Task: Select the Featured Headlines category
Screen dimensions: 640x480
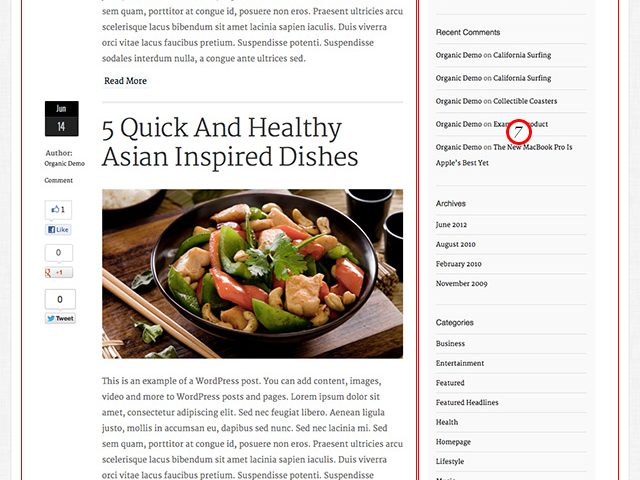Action: tap(467, 402)
